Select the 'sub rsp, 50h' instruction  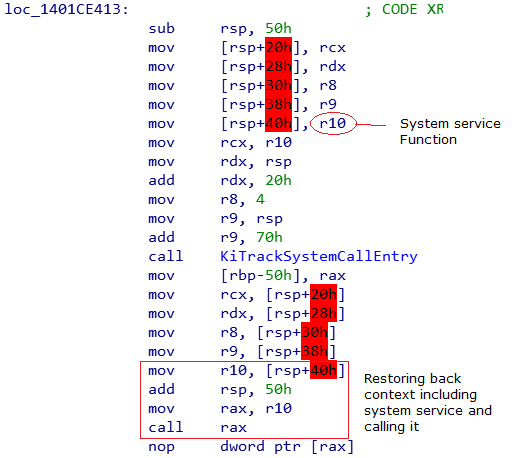tap(220, 29)
